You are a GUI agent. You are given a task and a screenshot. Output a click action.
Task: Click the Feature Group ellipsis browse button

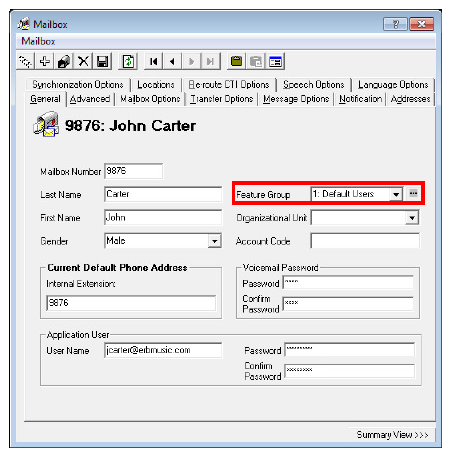click(413, 193)
